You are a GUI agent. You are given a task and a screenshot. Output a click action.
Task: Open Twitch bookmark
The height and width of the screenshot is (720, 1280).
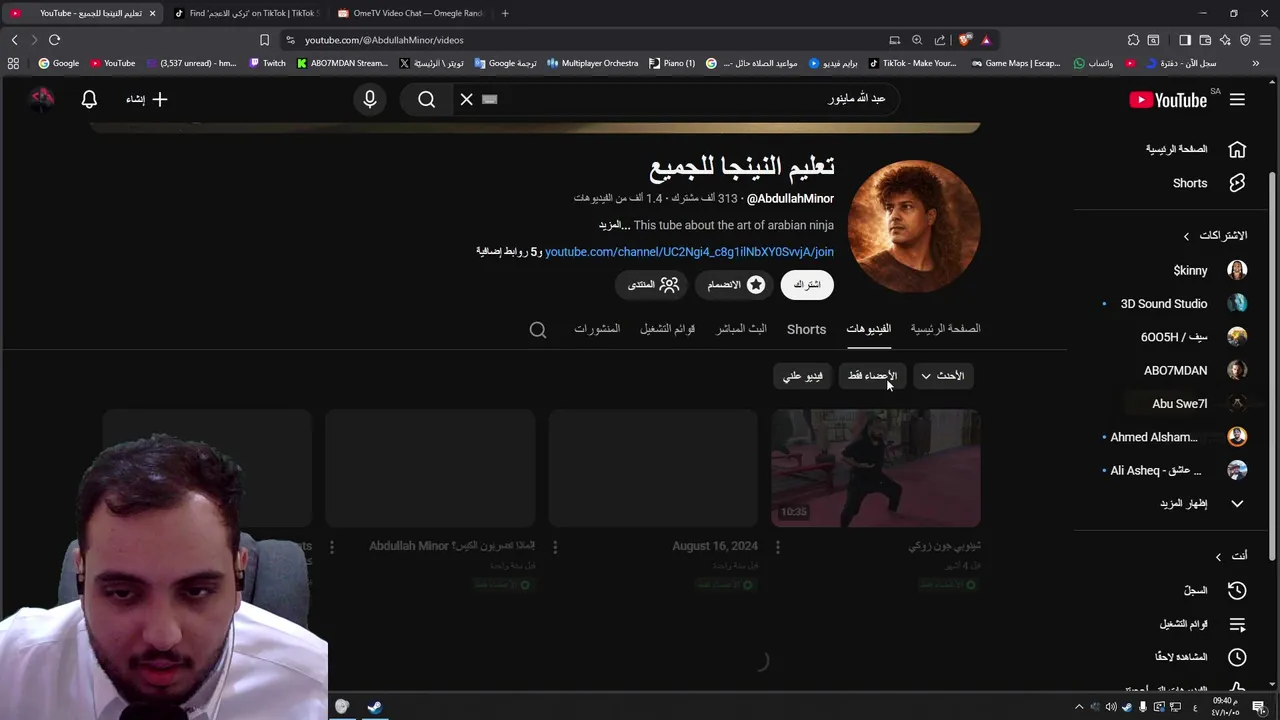coord(268,63)
